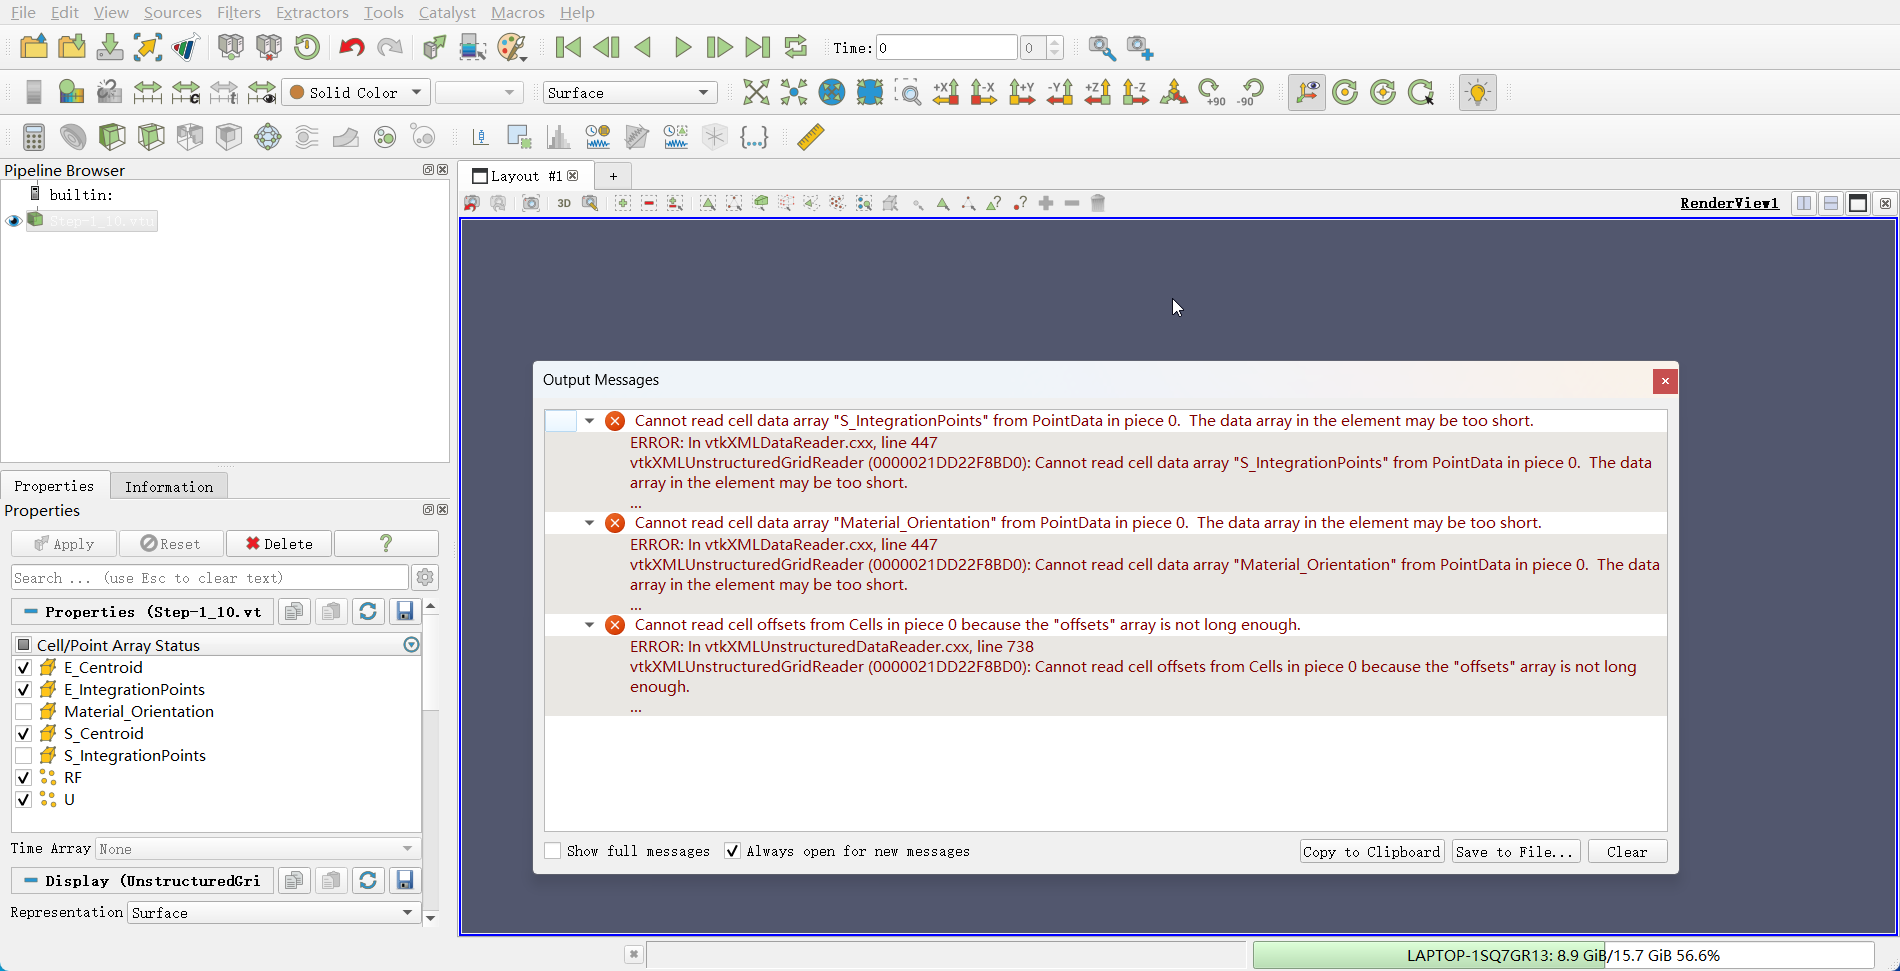Undo the last action

(x=350, y=46)
